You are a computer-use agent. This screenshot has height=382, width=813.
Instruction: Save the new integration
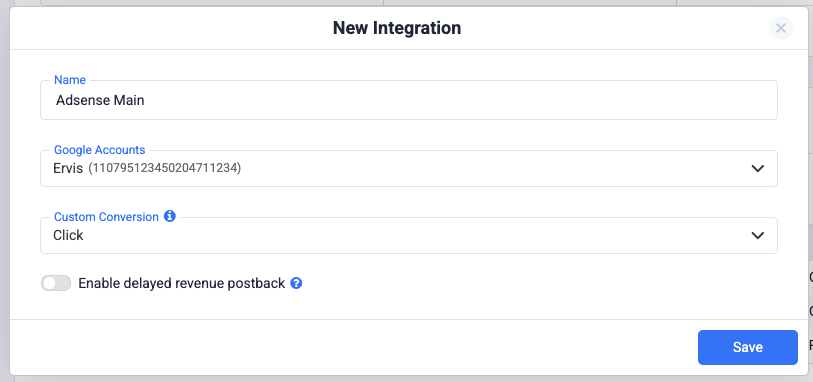point(747,347)
